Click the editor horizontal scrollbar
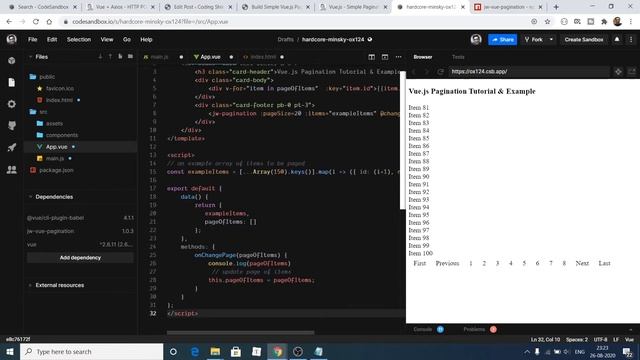This screenshot has width=640, height=360. (x=240, y=332)
